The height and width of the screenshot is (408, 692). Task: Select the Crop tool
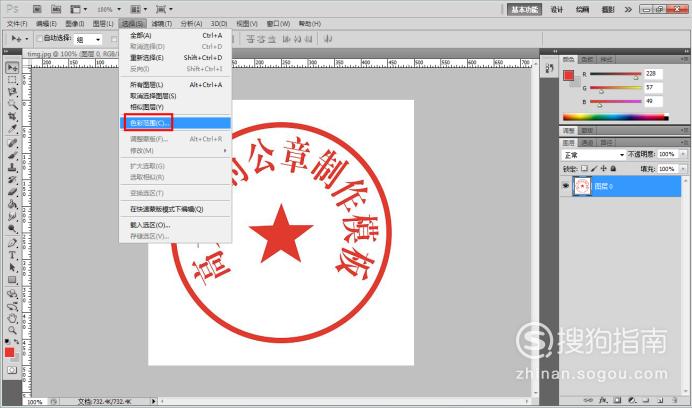click(x=12, y=117)
